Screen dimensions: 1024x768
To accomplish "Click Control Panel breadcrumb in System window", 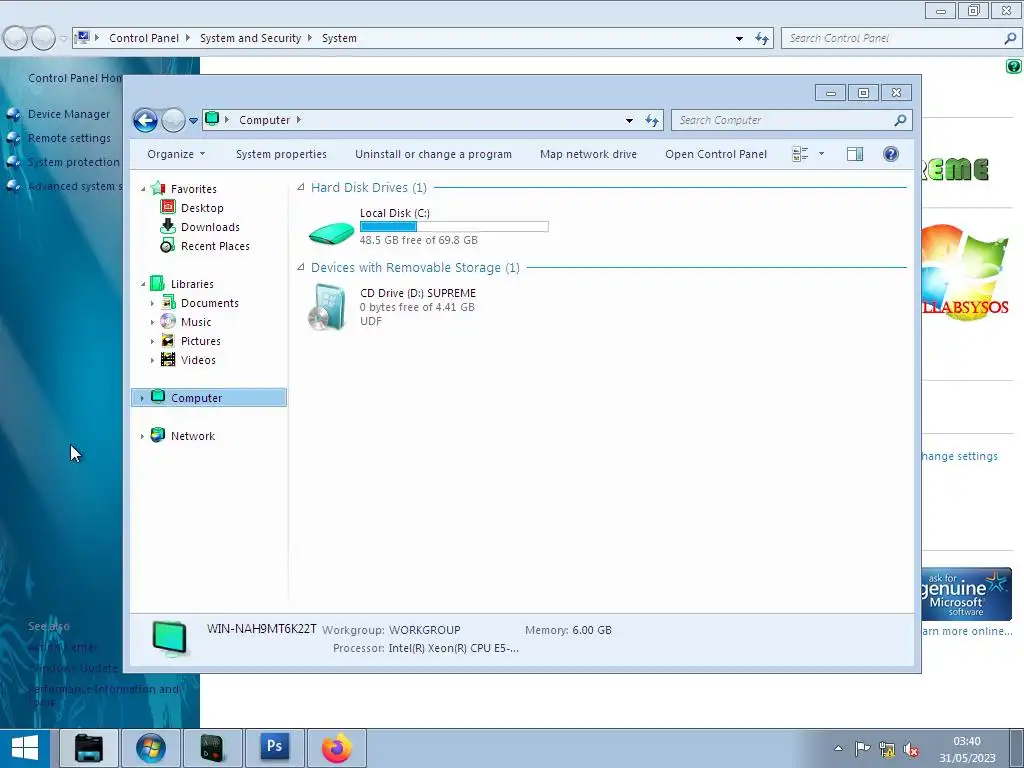I will [144, 38].
